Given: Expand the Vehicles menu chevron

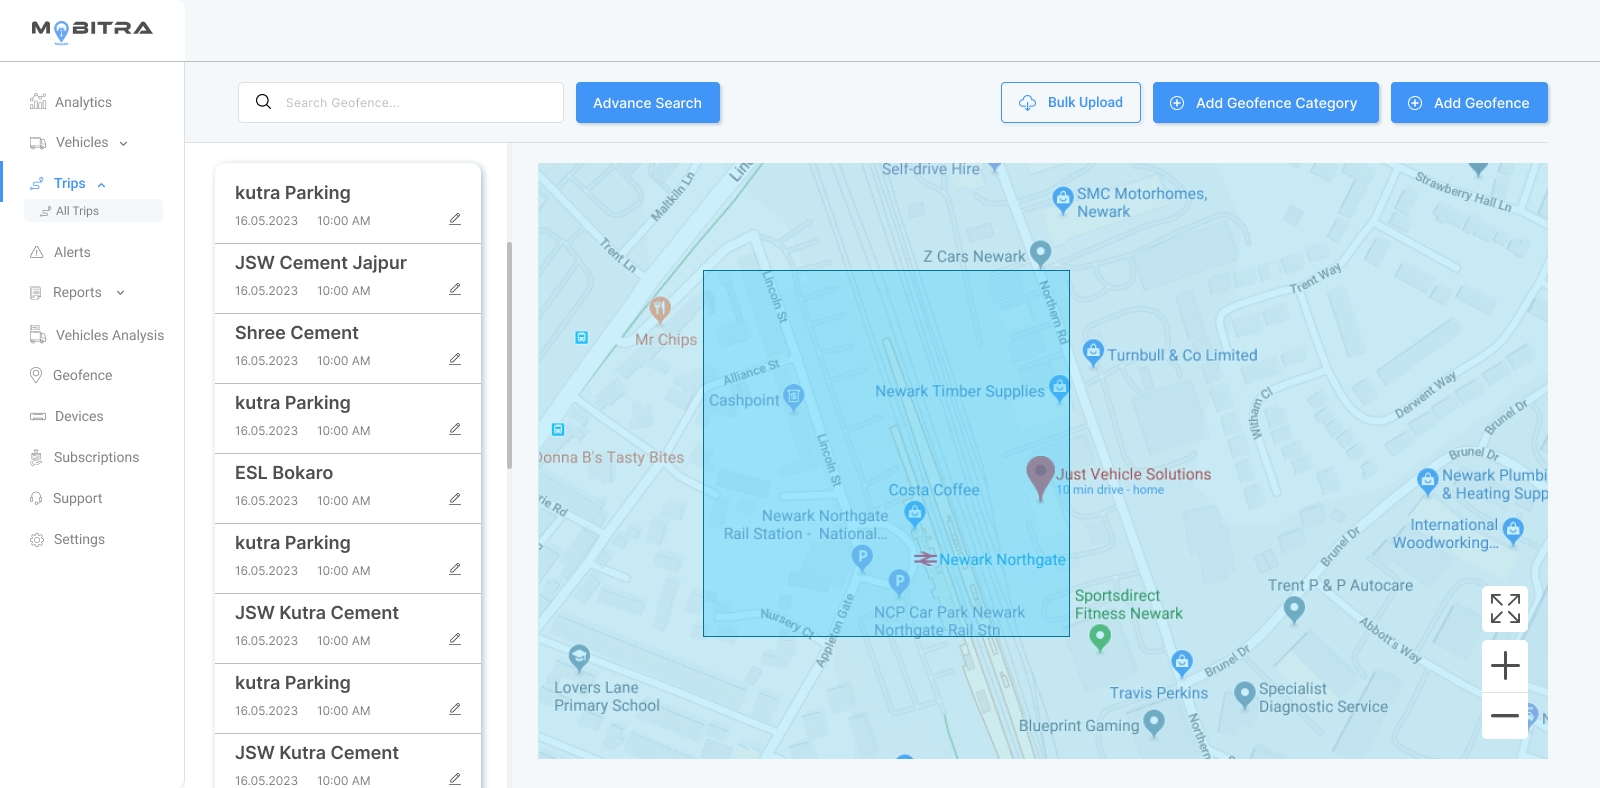Looking at the screenshot, I should [x=124, y=143].
